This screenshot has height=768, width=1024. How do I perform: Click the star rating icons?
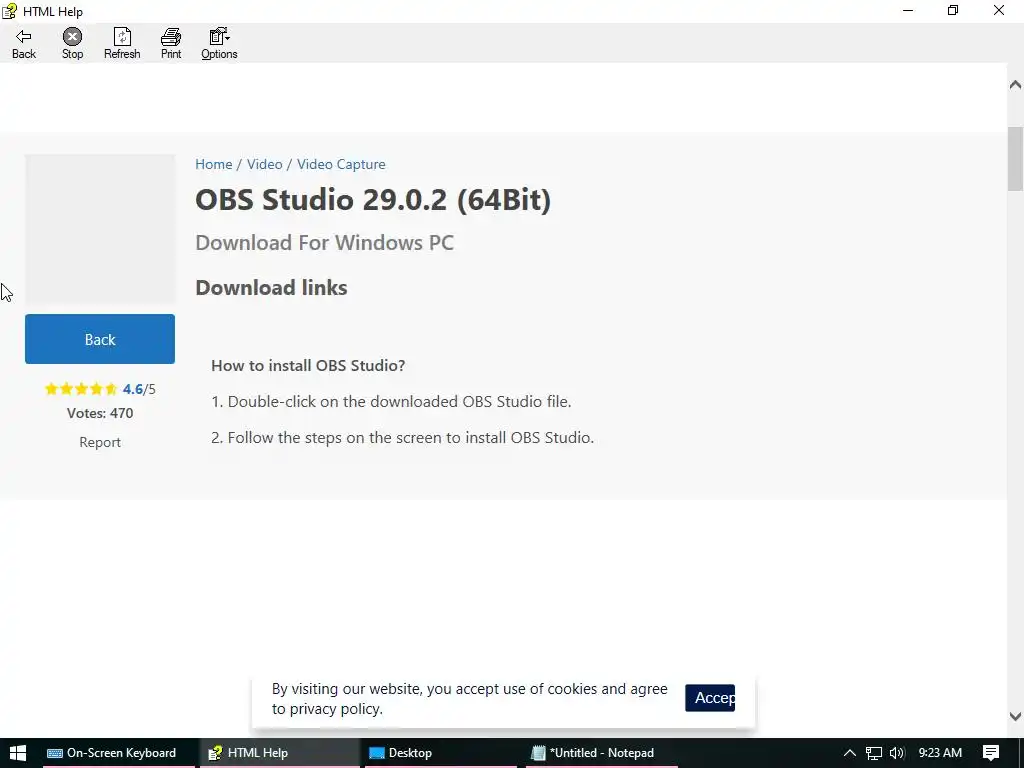pos(81,389)
